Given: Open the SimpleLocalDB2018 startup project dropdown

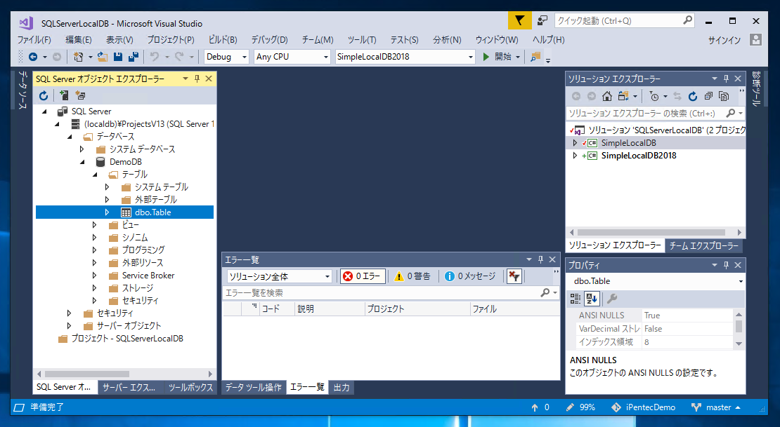Looking at the screenshot, I should point(471,57).
